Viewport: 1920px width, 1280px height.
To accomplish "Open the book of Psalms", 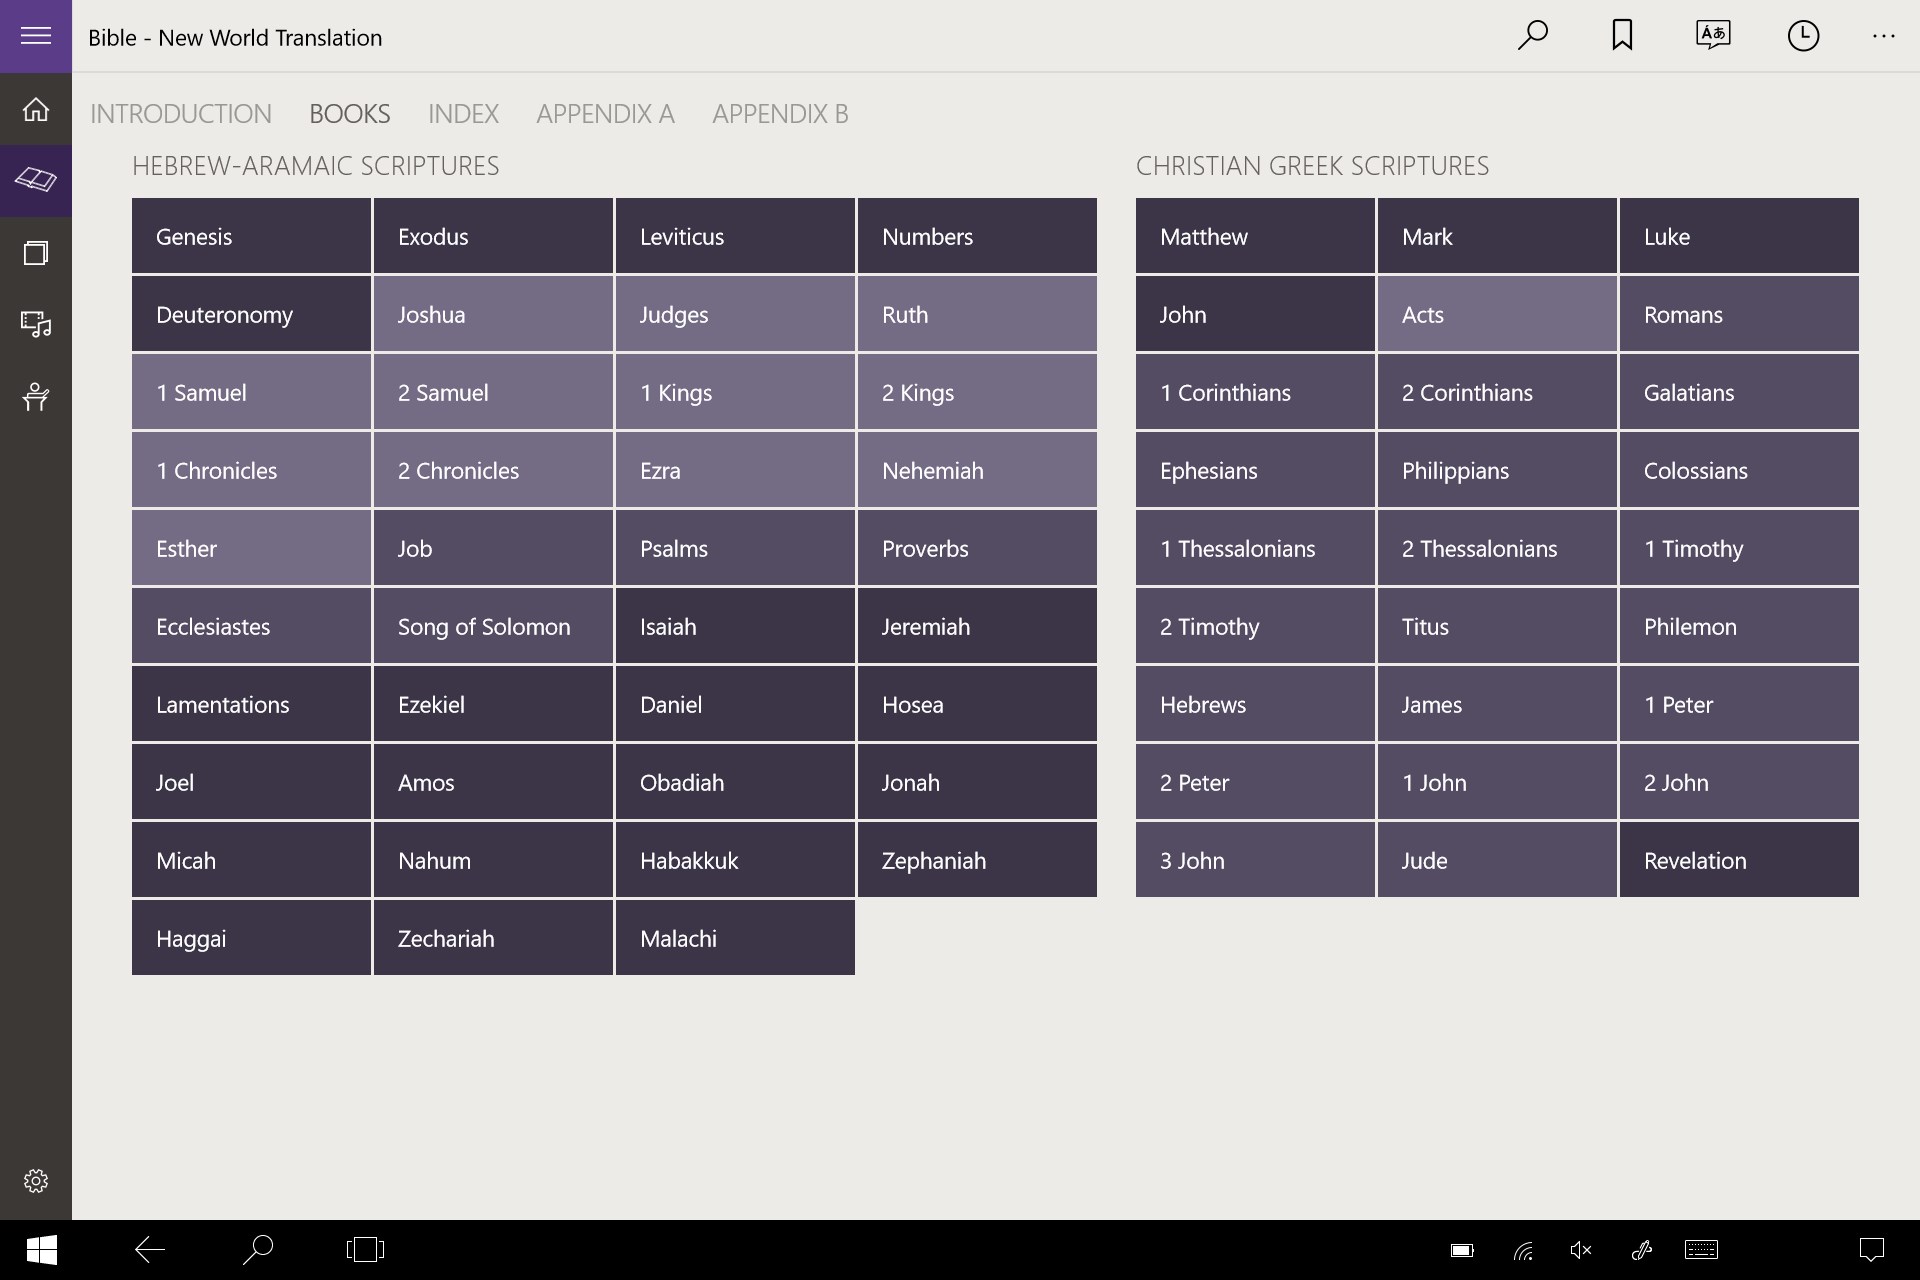I will tap(735, 548).
